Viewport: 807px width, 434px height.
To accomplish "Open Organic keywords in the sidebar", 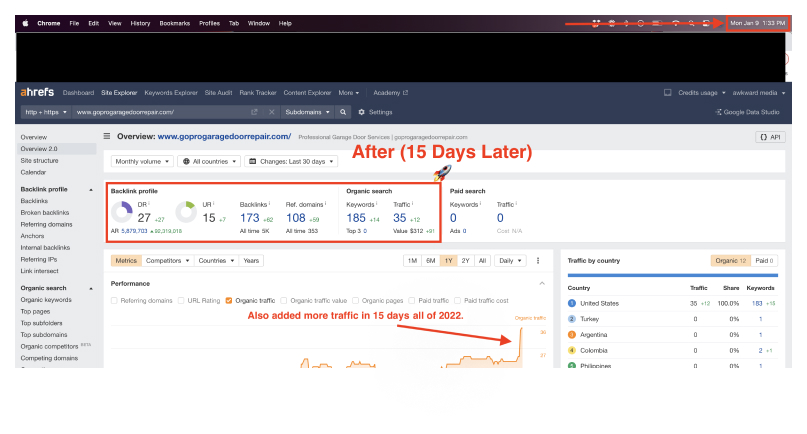I will [46, 299].
